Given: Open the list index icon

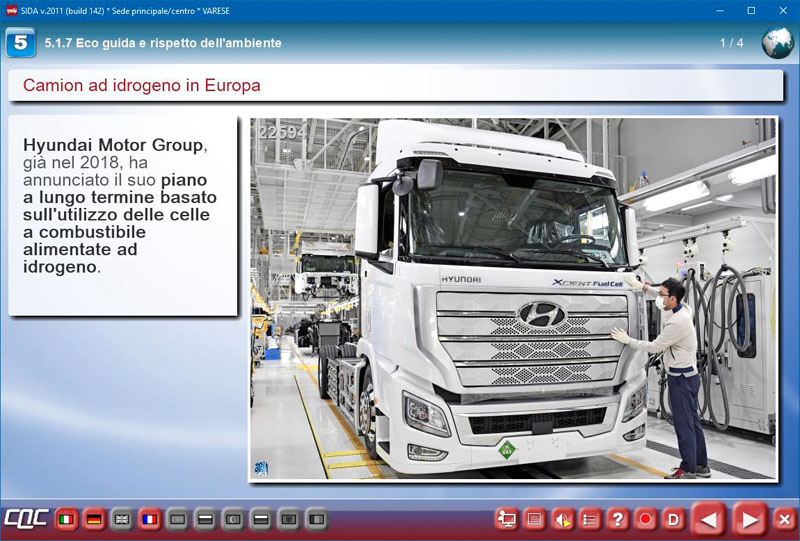Looking at the screenshot, I should coord(591,519).
